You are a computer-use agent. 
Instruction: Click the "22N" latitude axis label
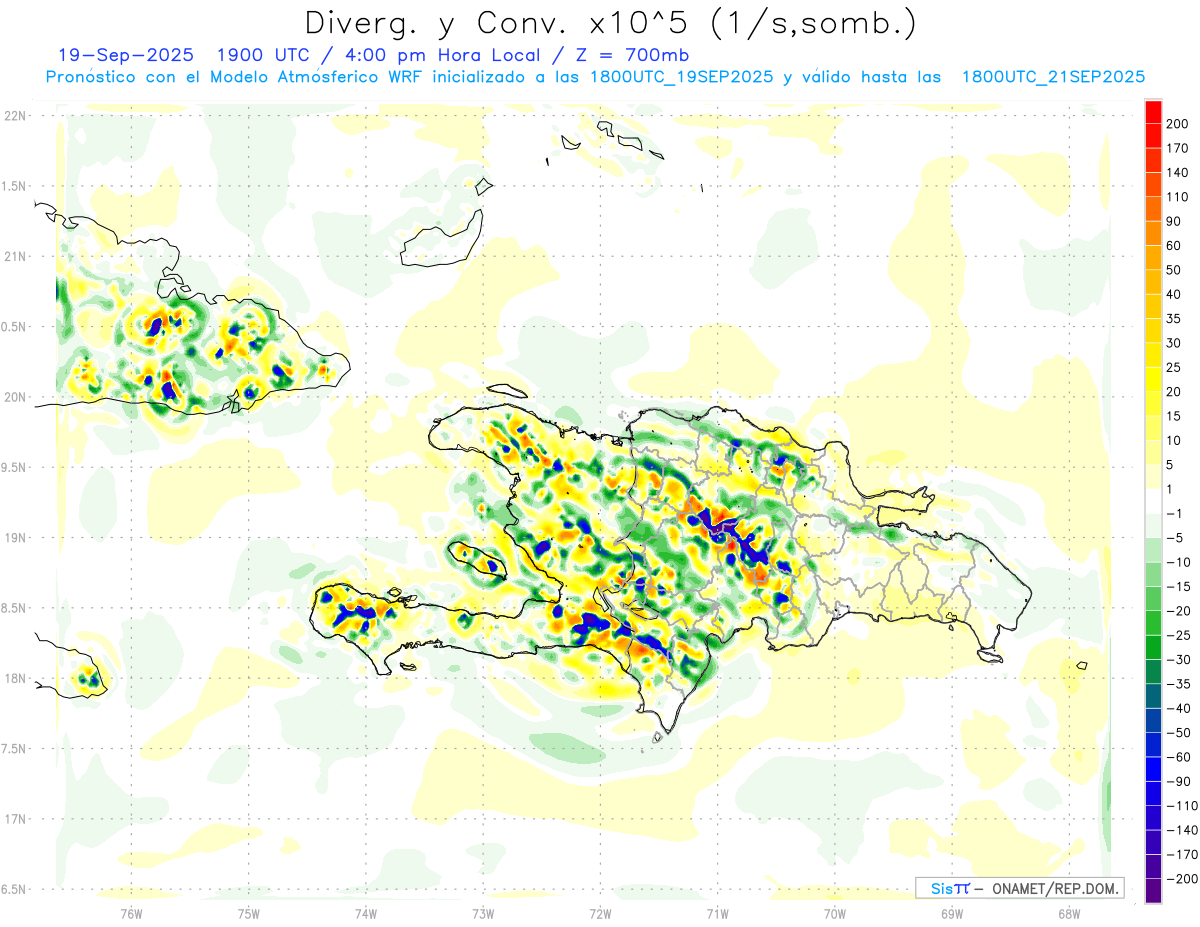(15, 116)
